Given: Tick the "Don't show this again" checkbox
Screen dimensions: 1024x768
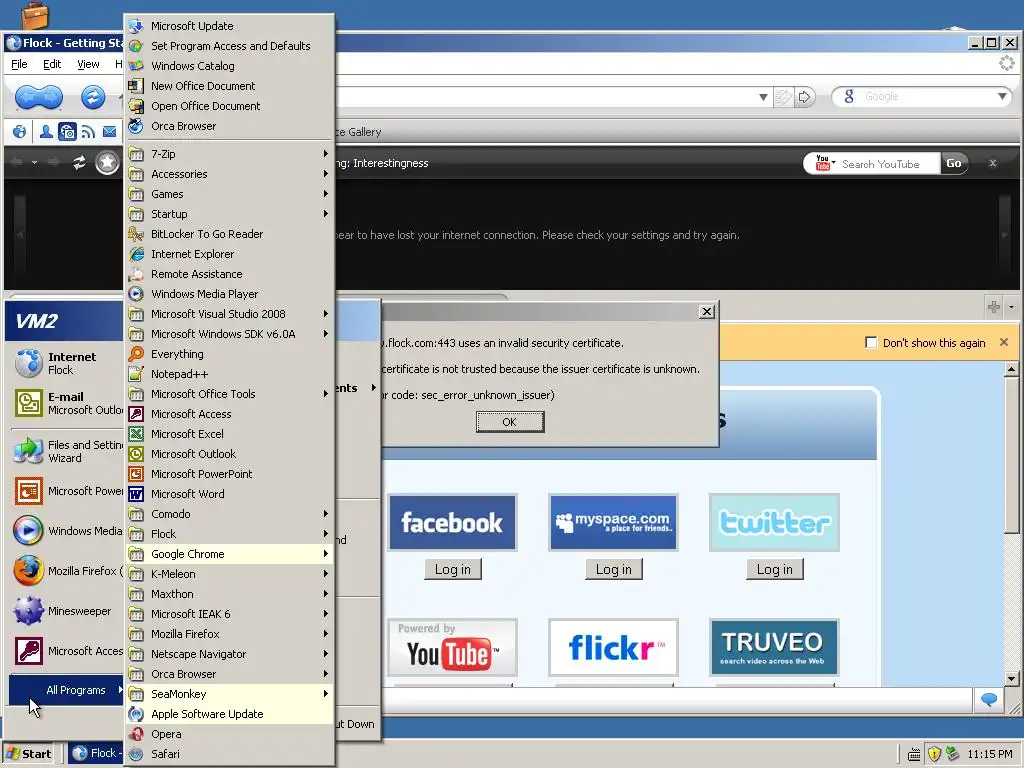Looking at the screenshot, I should [x=871, y=343].
